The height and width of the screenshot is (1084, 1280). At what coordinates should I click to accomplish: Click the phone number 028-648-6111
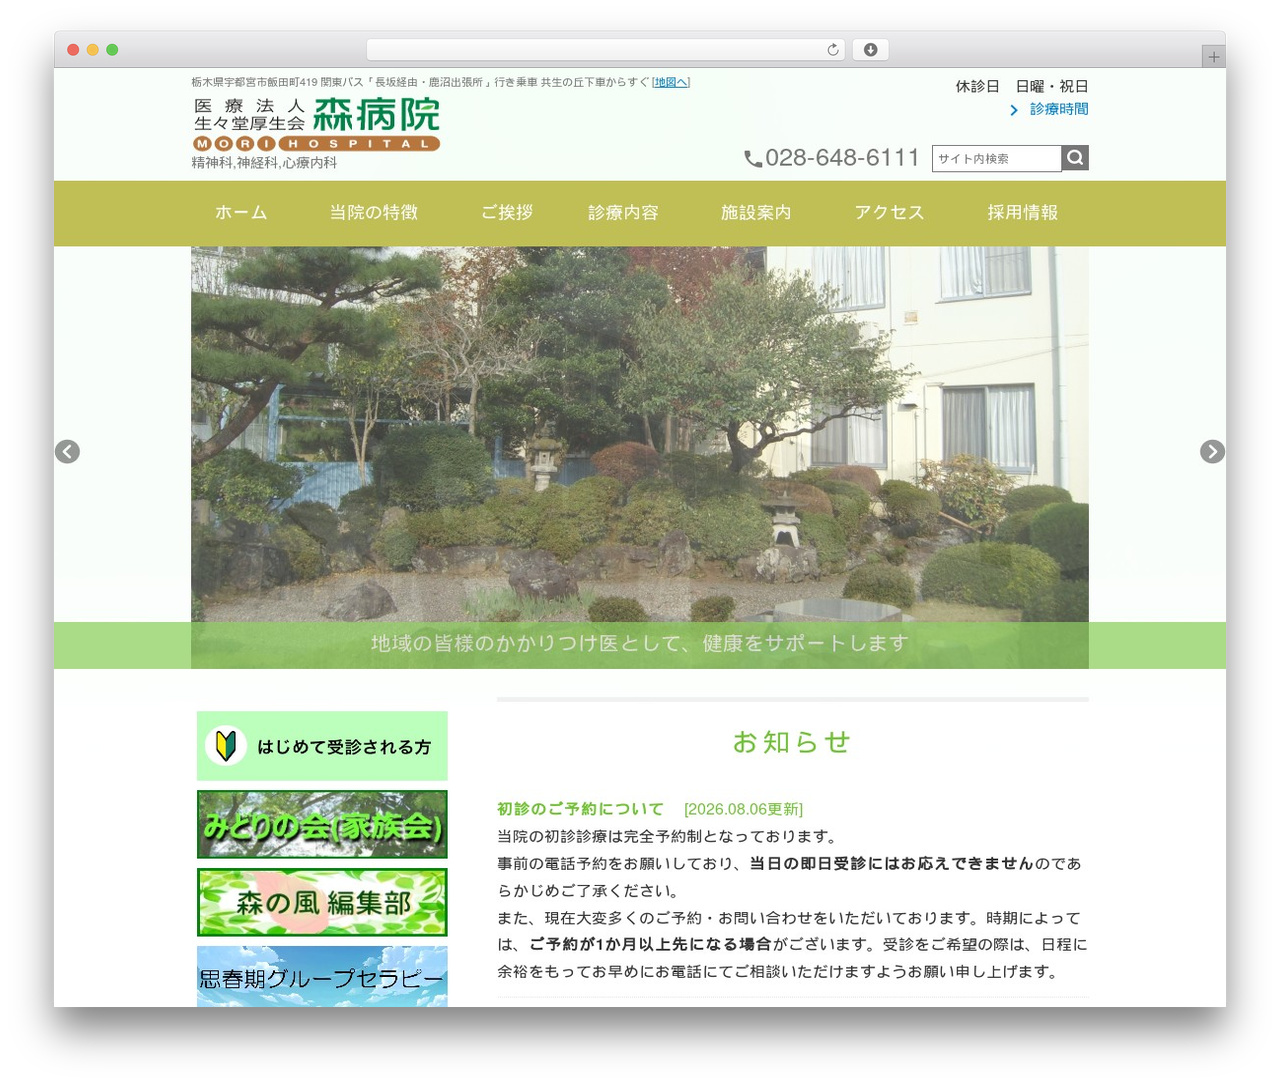(x=842, y=158)
